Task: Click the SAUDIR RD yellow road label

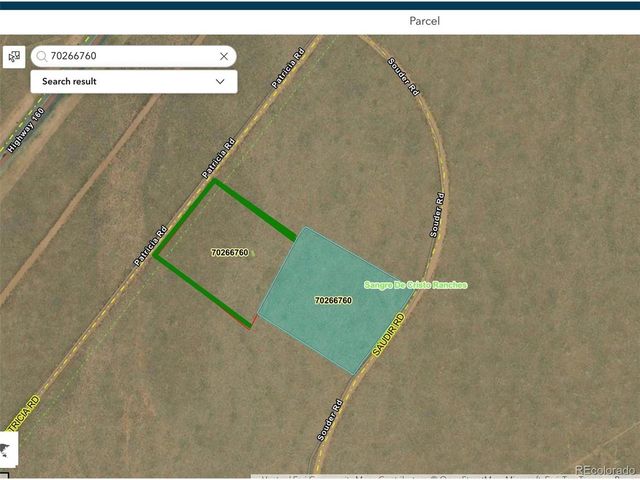Action: click(x=388, y=336)
